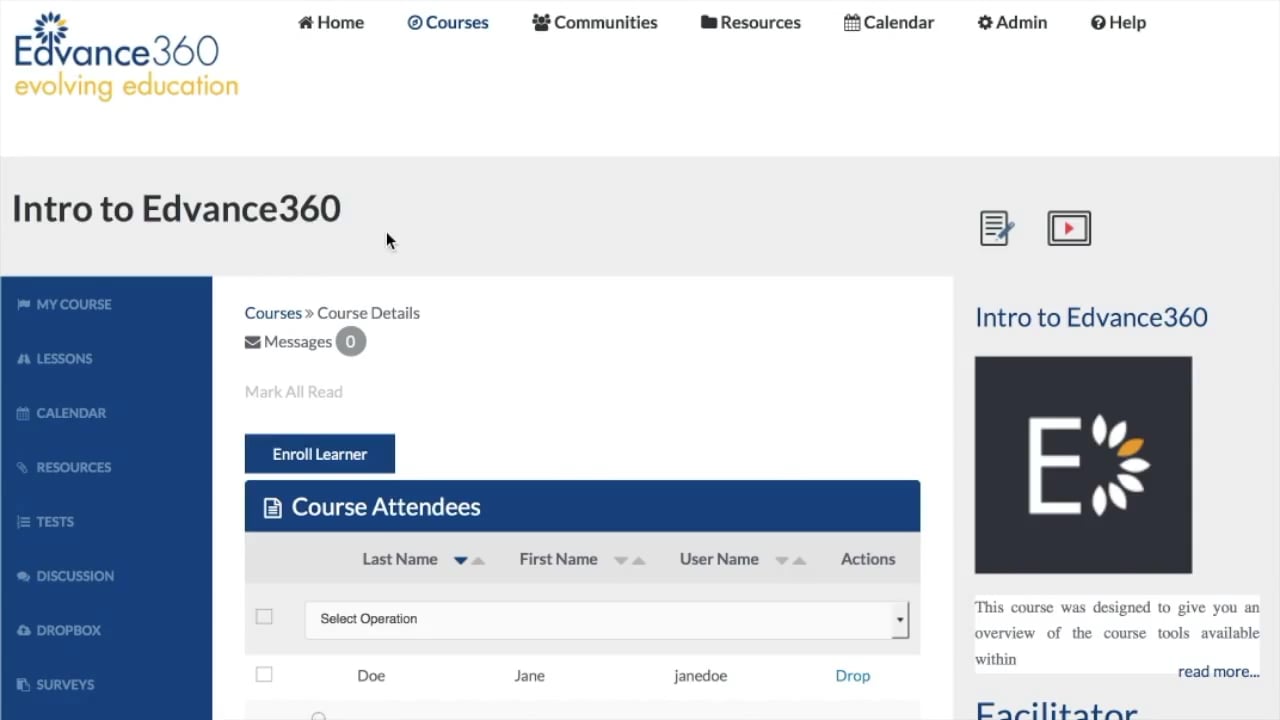1280x720 pixels.
Task: Open Resources in sidebar
Action: click(x=74, y=467)
